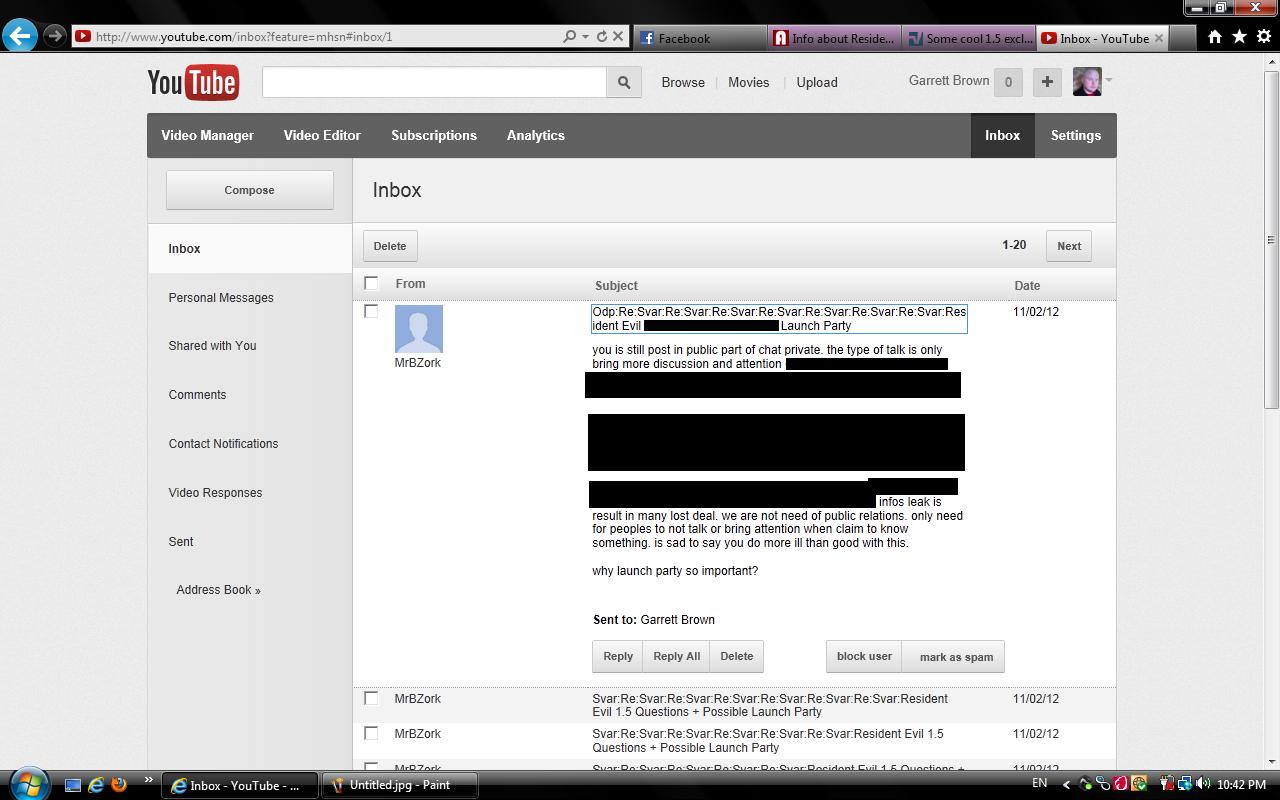The width and height of the screenshot is (1280, 800).
Task: Open the Video Editor tab
Action: pos(322,135)
